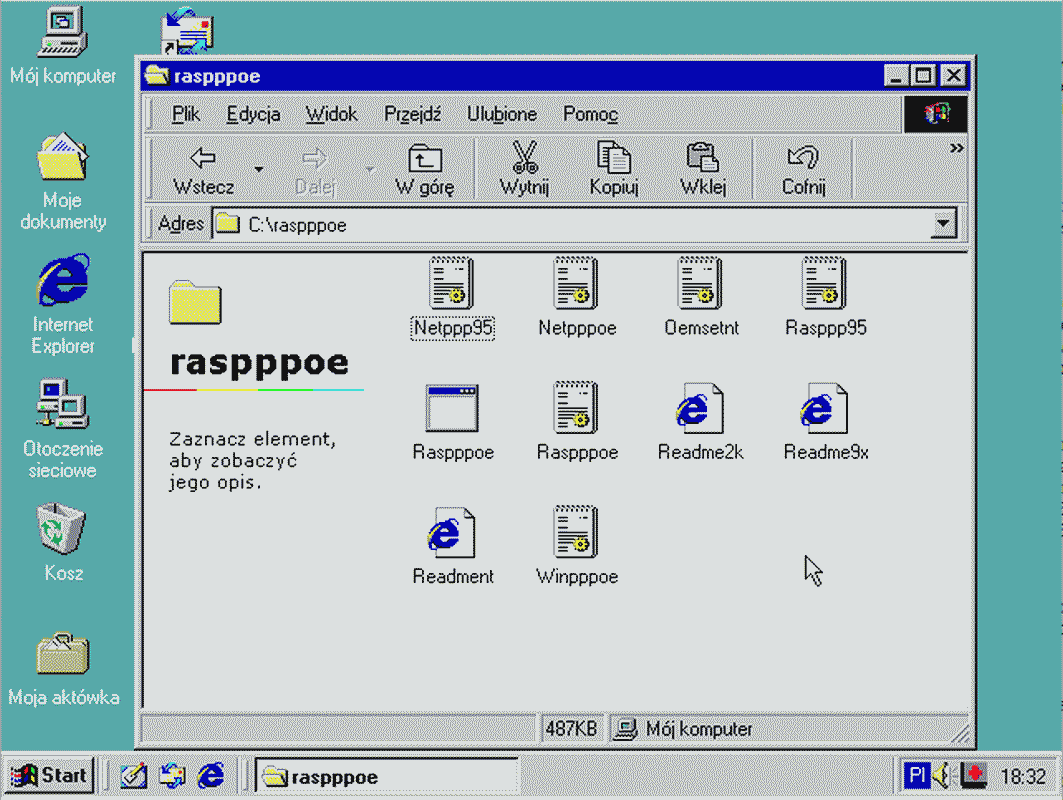Go up one level with W górę
This screenshot has height=800, width=1063.
[424, 169]
